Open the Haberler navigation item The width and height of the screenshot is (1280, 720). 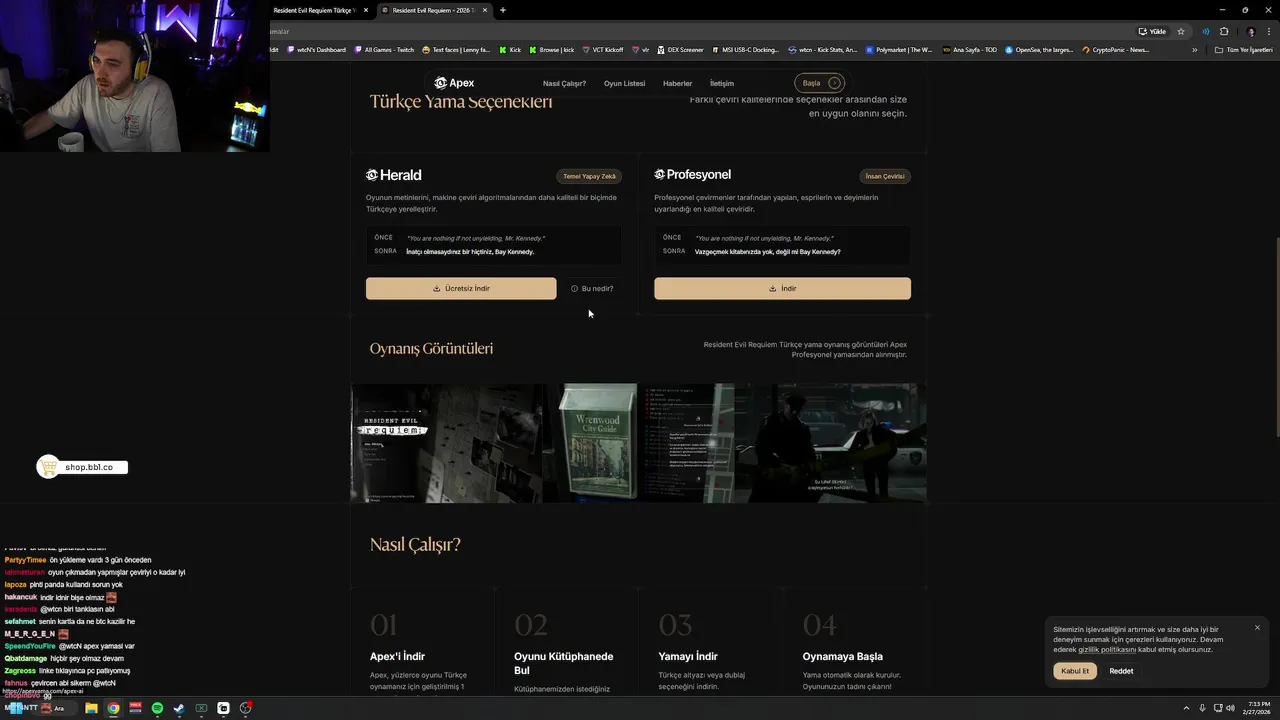(x=677, y=83)
